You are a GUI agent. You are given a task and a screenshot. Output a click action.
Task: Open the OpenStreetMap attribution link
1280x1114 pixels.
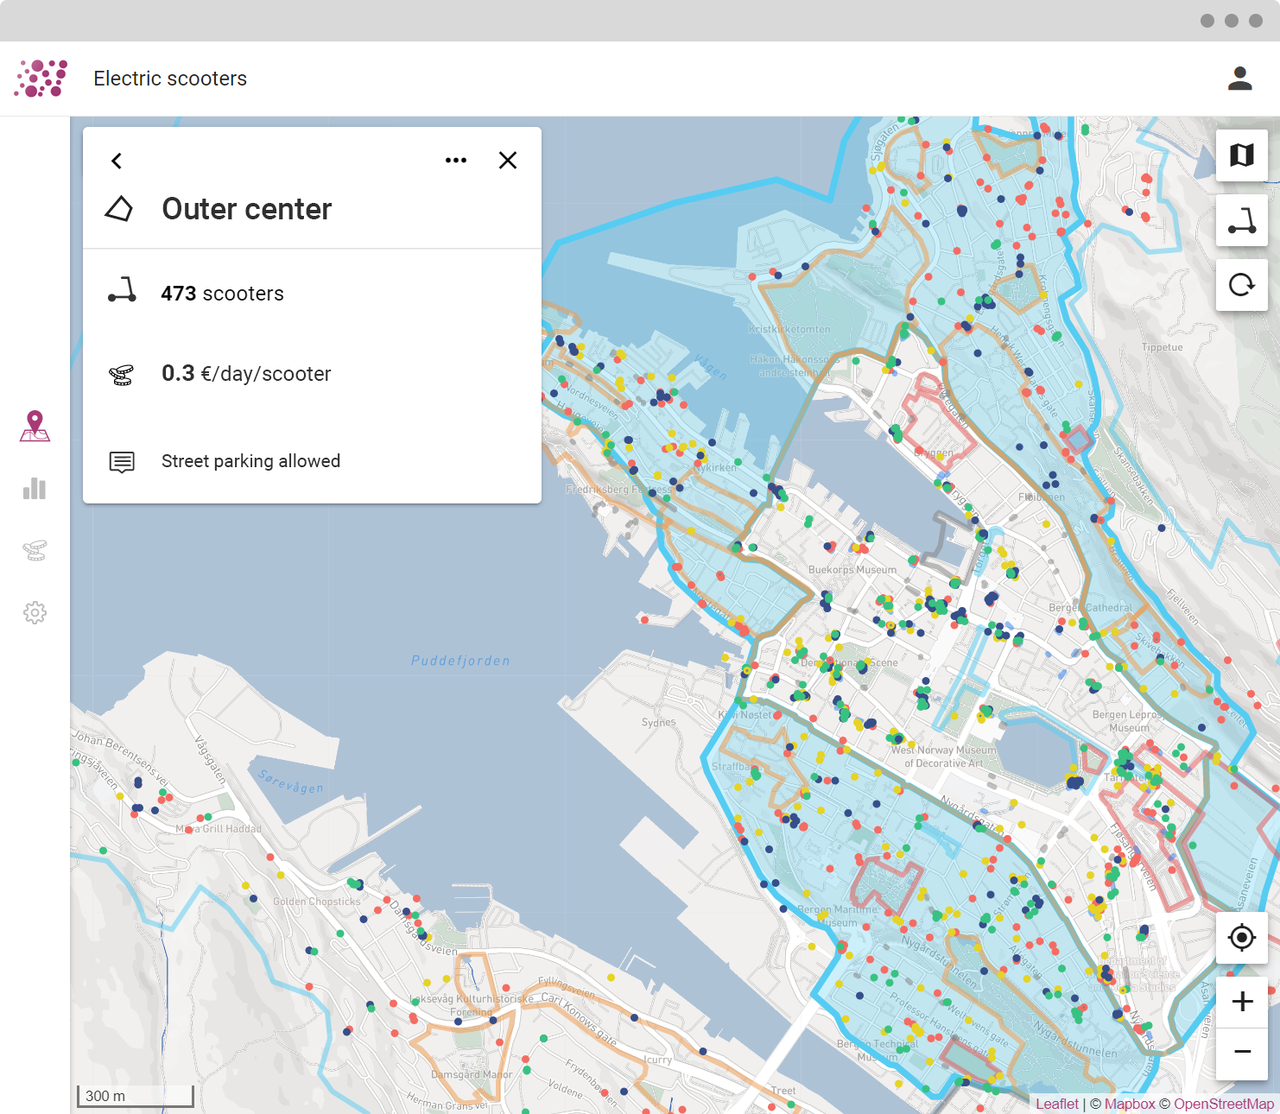click(1223, 1104)
